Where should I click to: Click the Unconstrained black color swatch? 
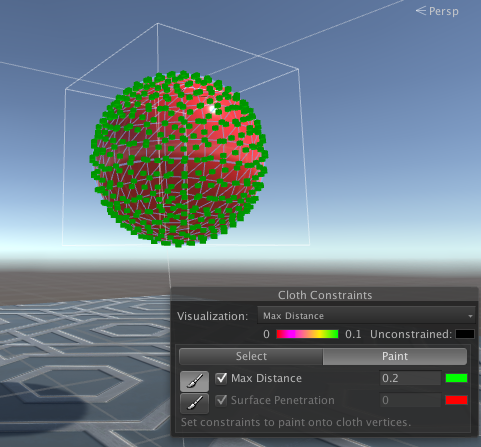tap(465, 334)
